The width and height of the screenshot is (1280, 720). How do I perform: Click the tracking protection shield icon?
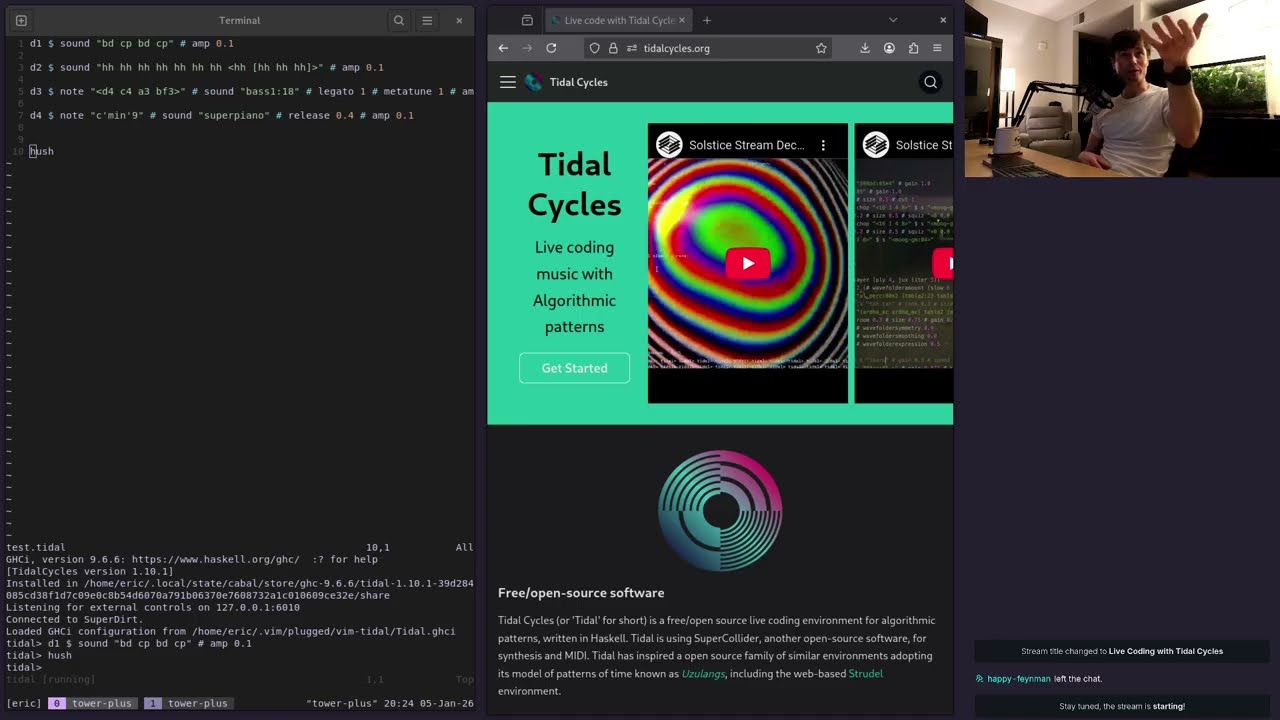pos(595,48)
